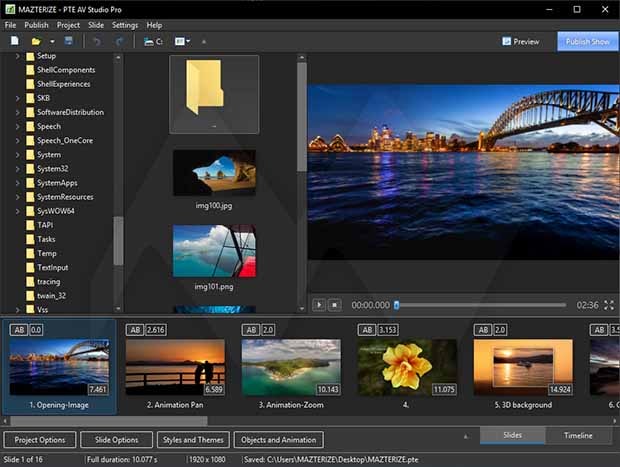Click the folder tree vertical scrollbar

coord(118,240)
